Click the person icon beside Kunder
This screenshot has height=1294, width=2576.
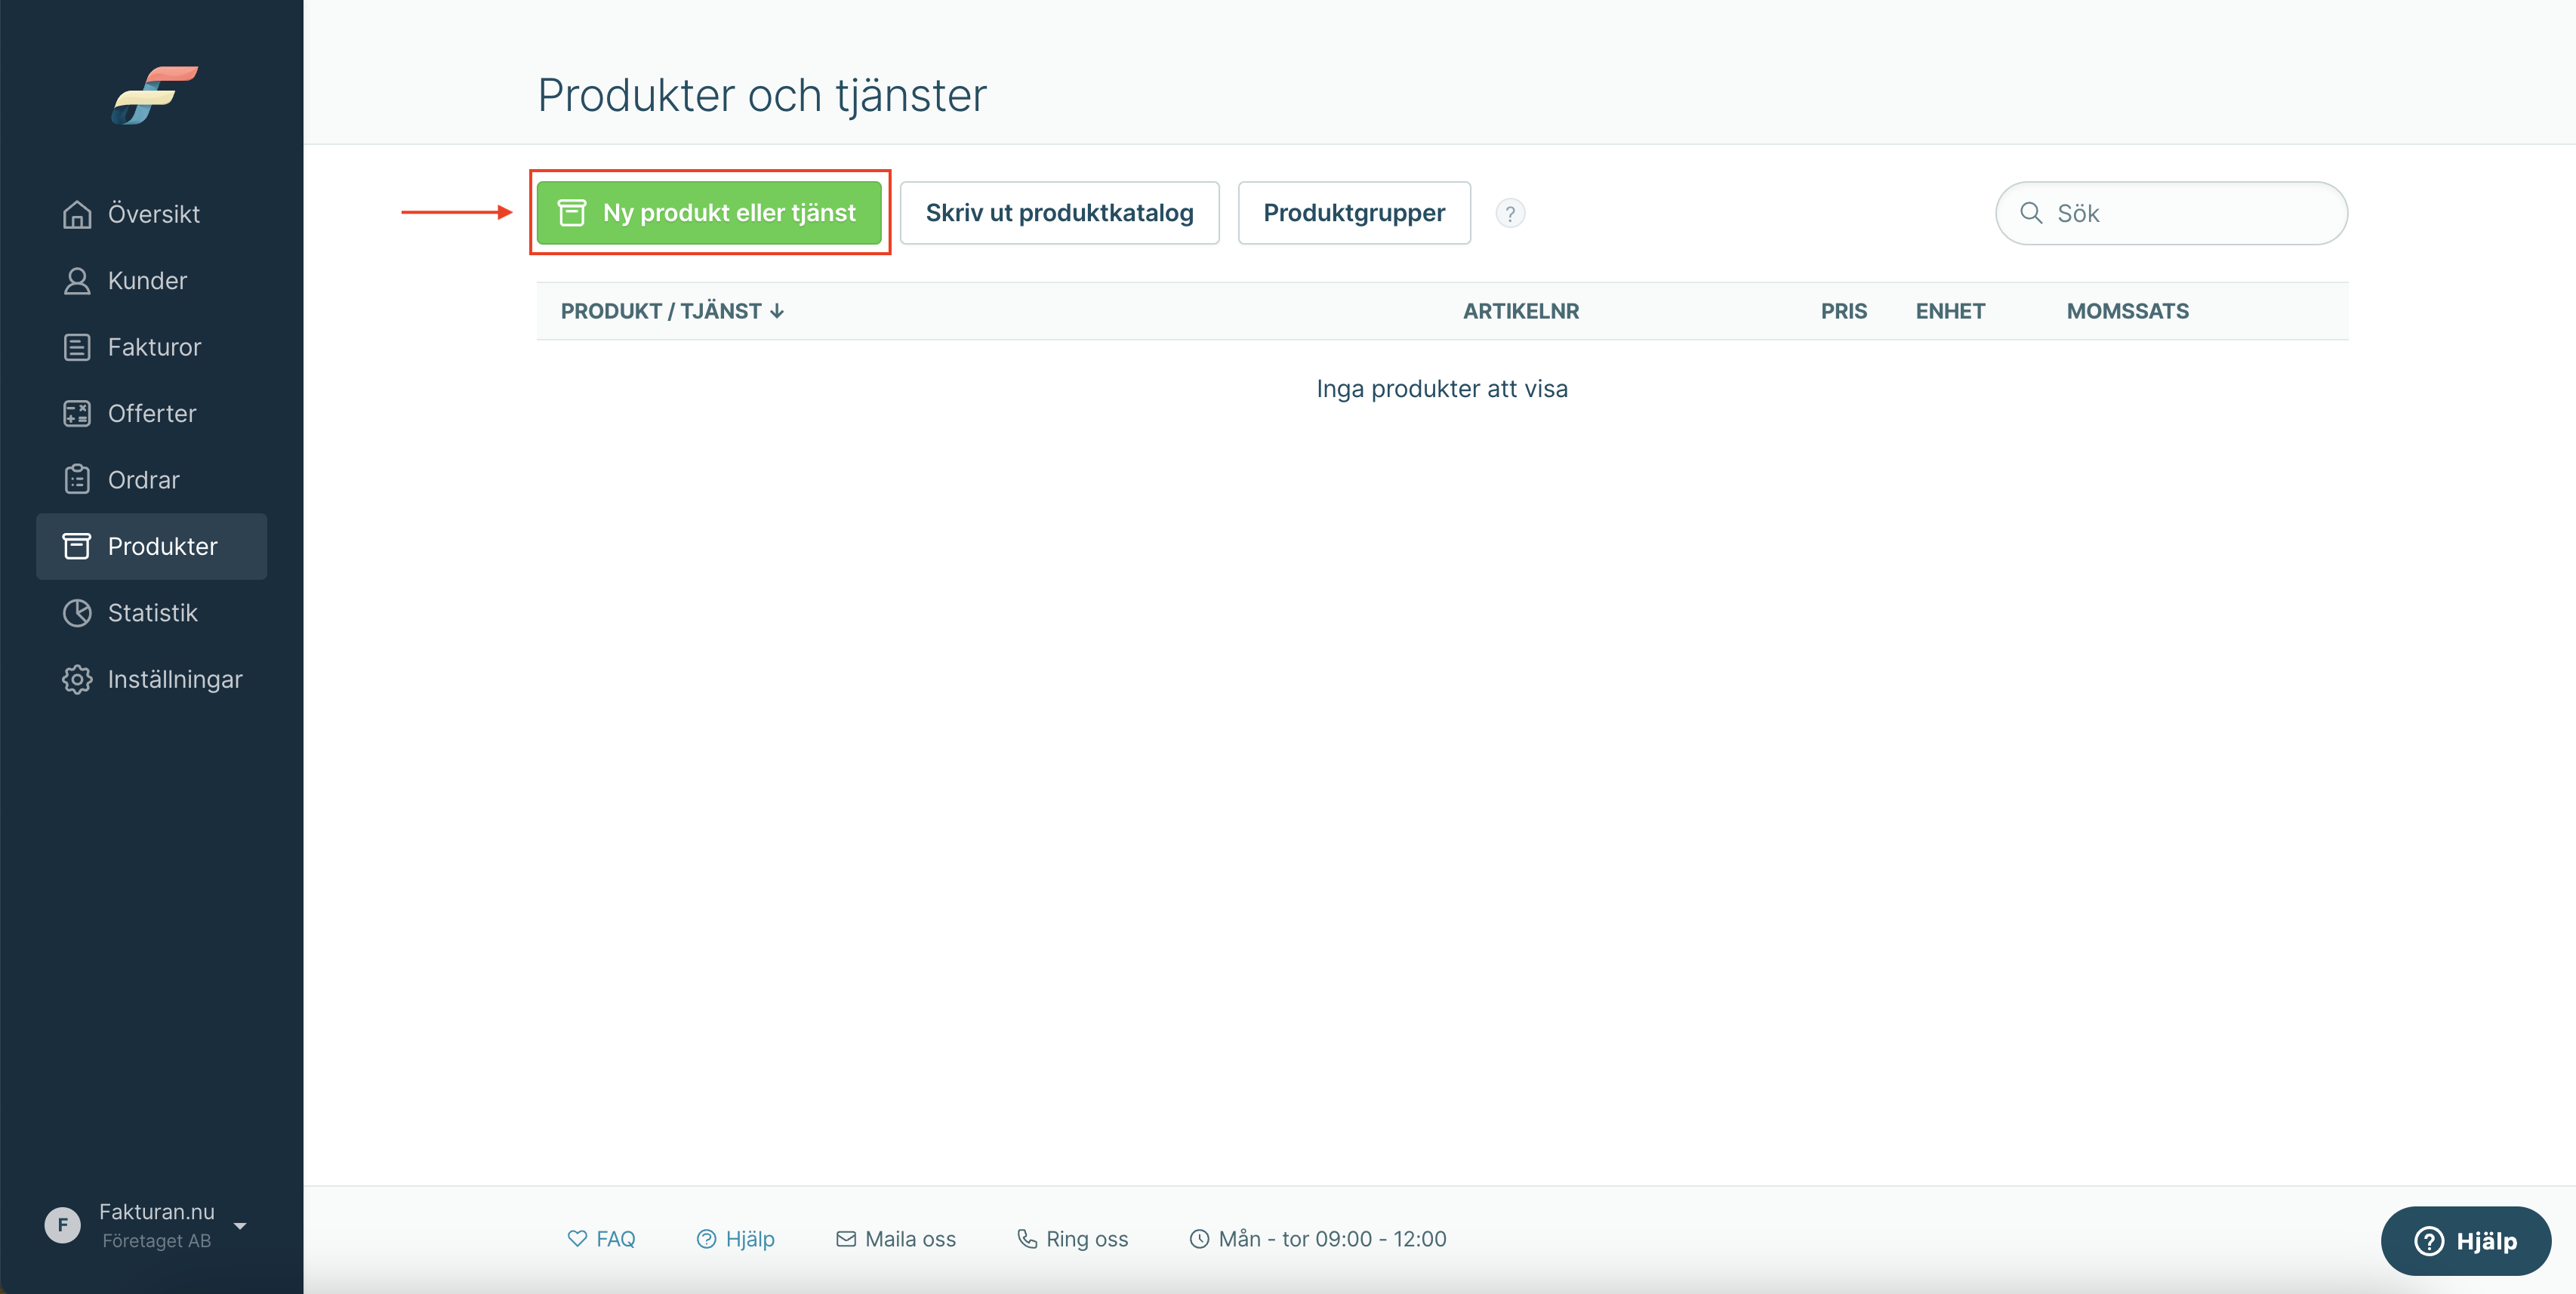point(77,281)
